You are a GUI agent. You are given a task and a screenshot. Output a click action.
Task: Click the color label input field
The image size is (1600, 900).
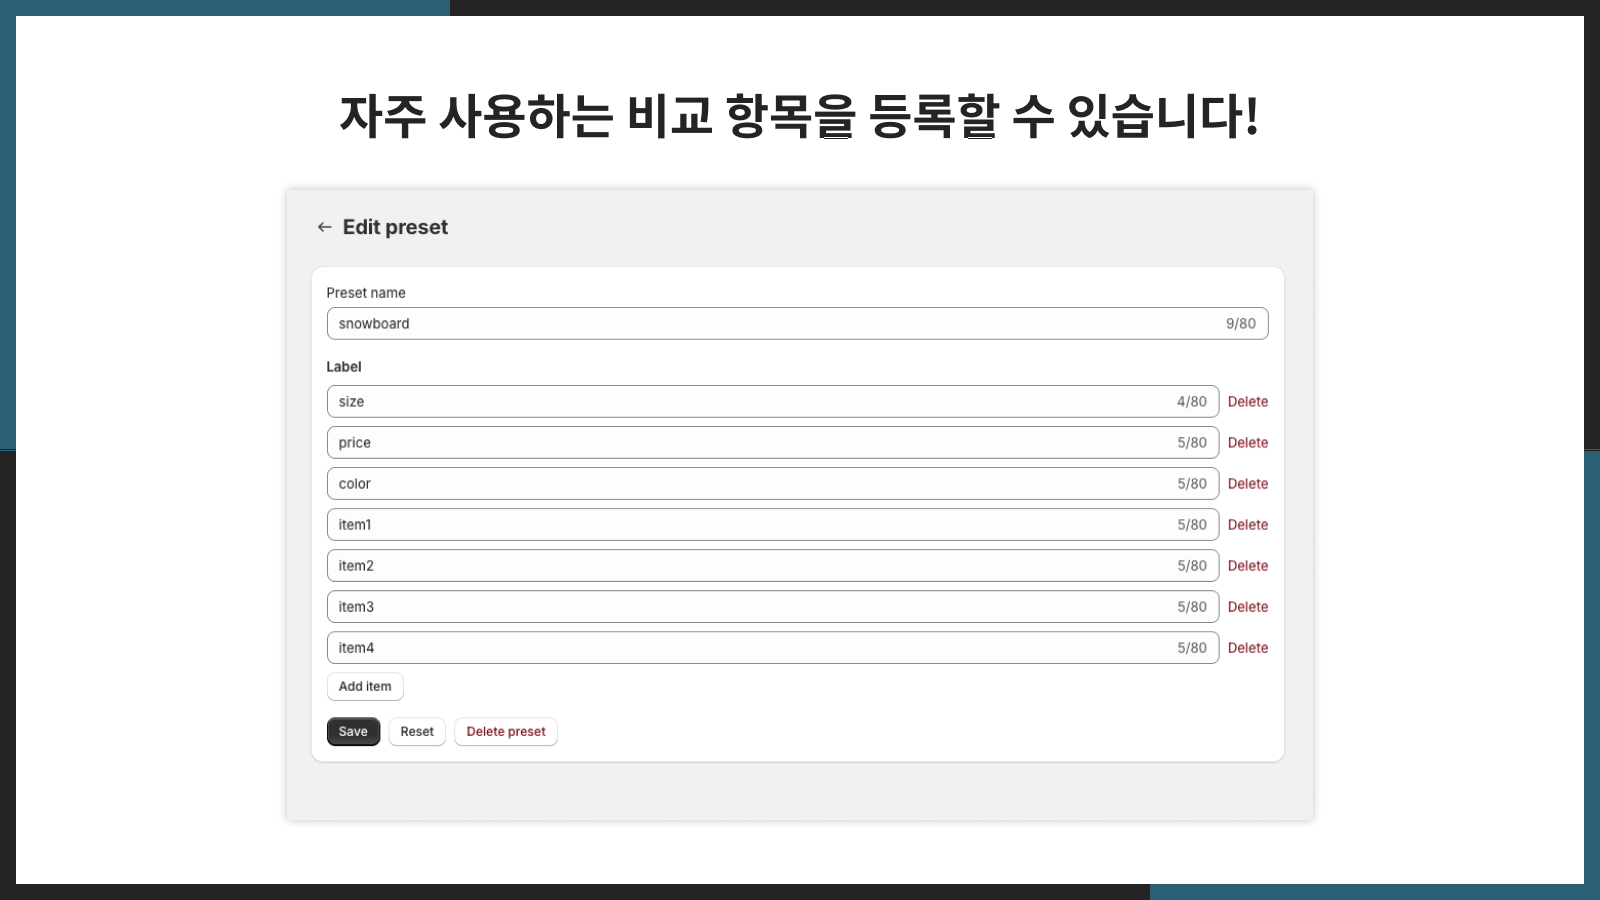[773, 484]
